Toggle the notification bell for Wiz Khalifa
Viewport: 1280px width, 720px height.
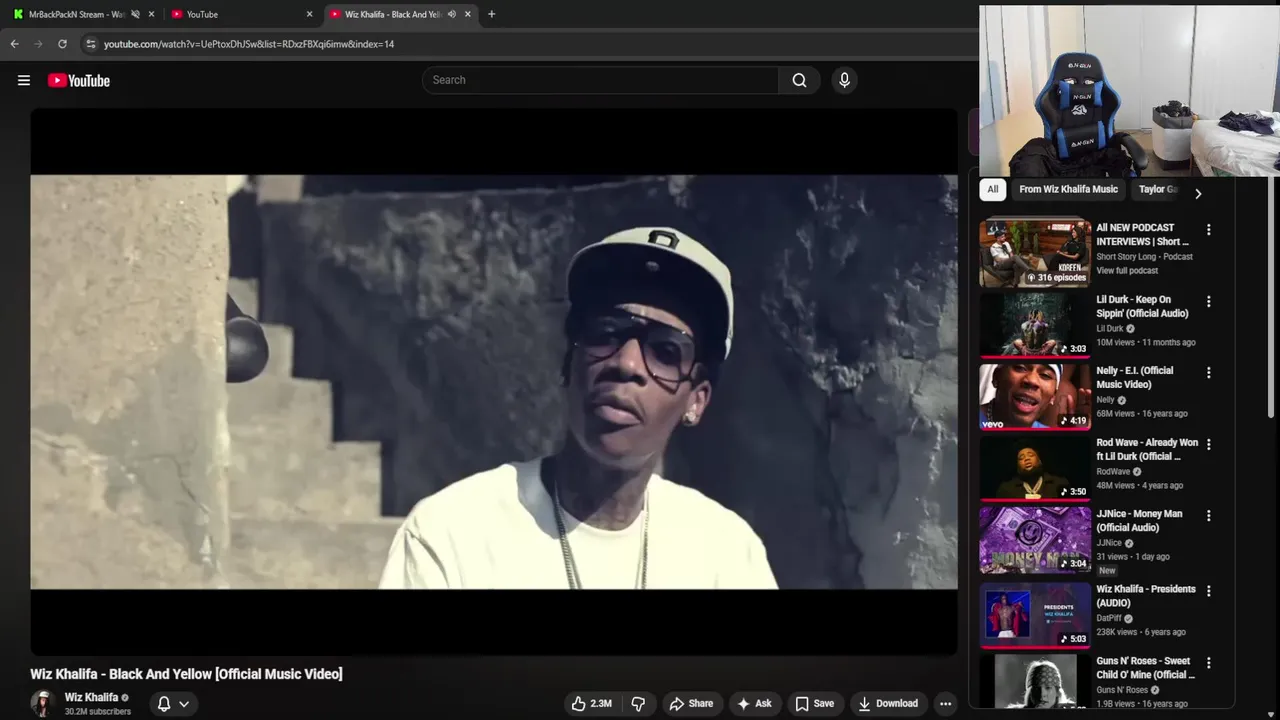click(164, 704)
